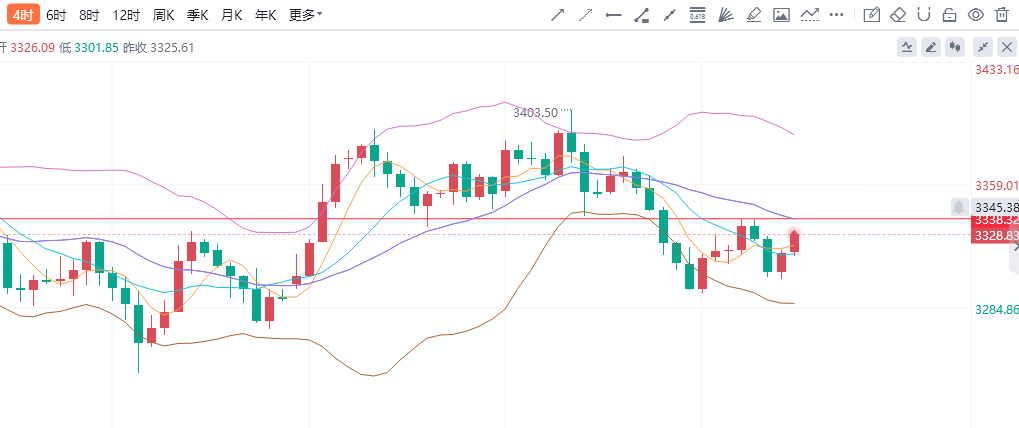The image size is (1019, 428).
Task: Select the highlighter marker tool
Action: pyautogui.click(x=754, y=15)
